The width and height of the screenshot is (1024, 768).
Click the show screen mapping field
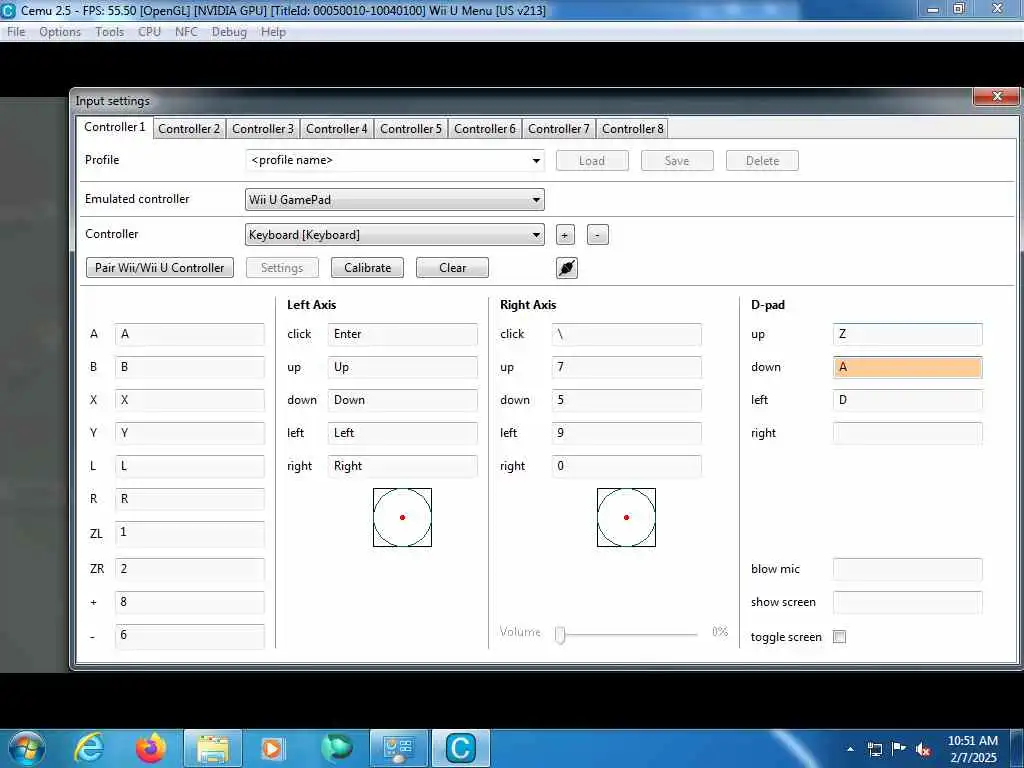pos(908,602)
